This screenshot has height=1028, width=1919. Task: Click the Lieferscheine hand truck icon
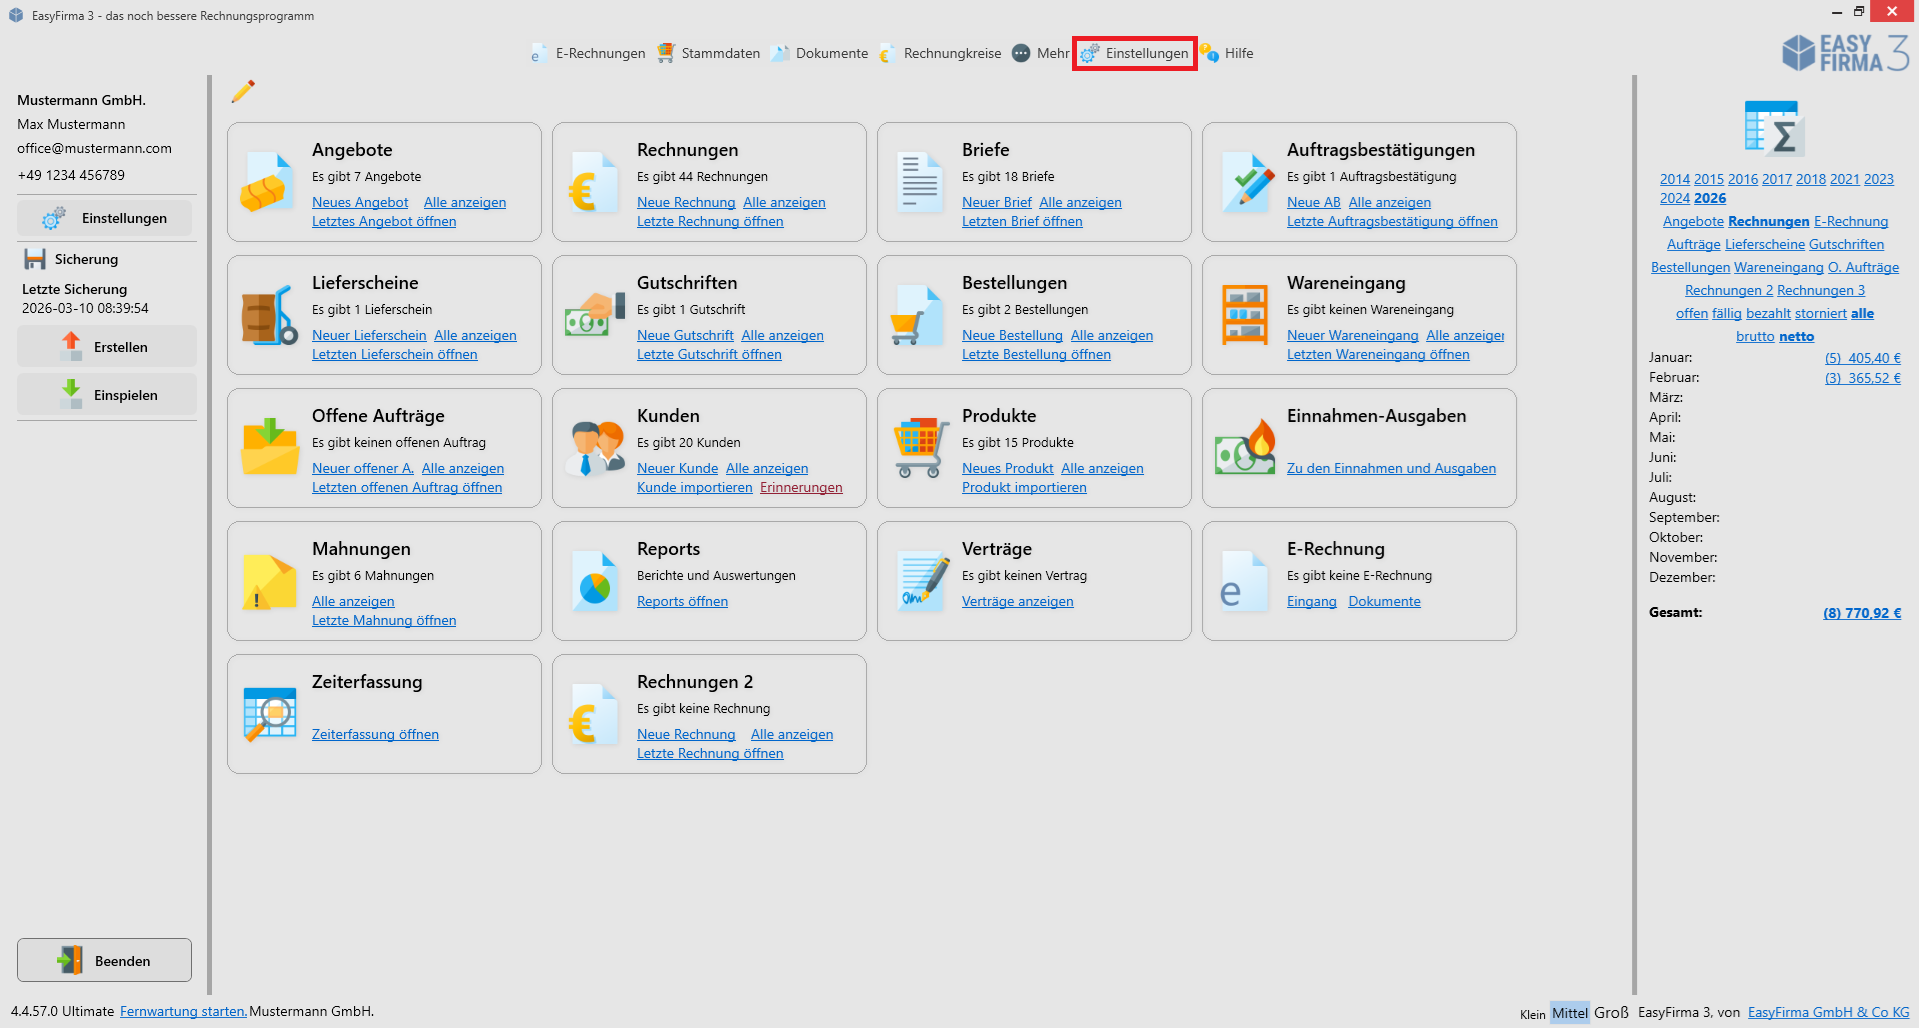[x=268, y=317]
